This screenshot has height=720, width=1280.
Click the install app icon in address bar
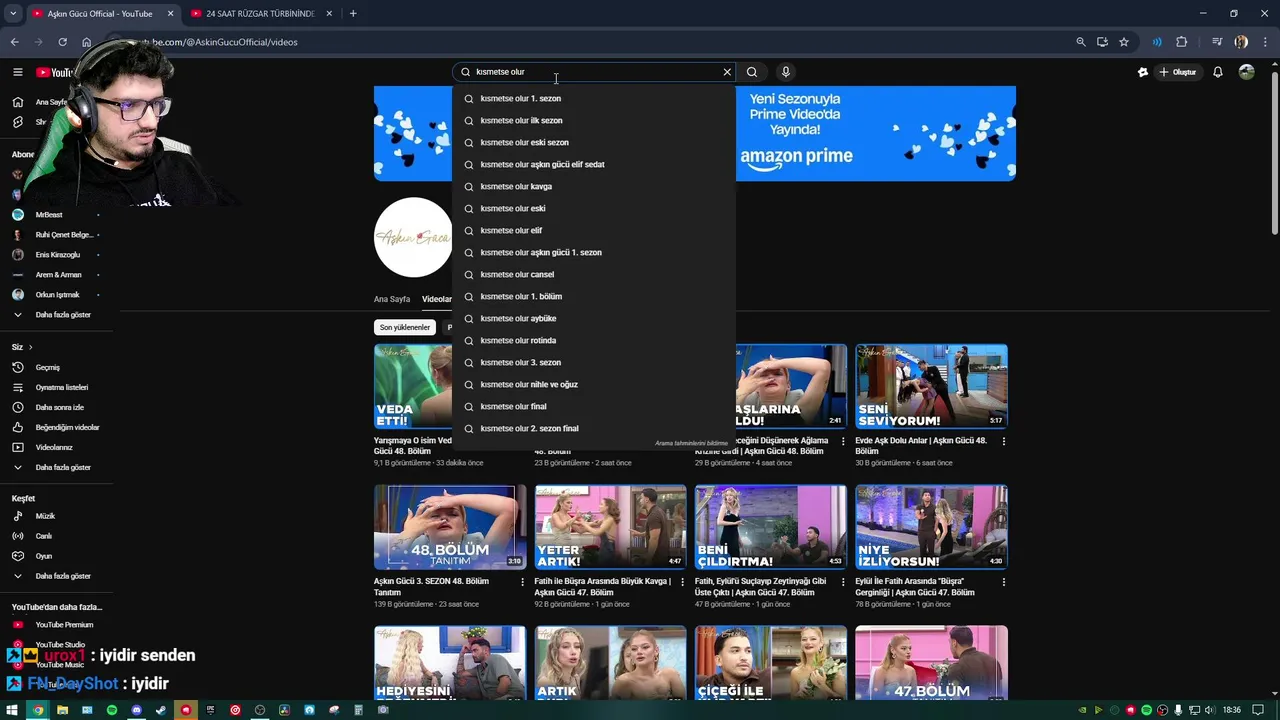tap(1102, 42)
